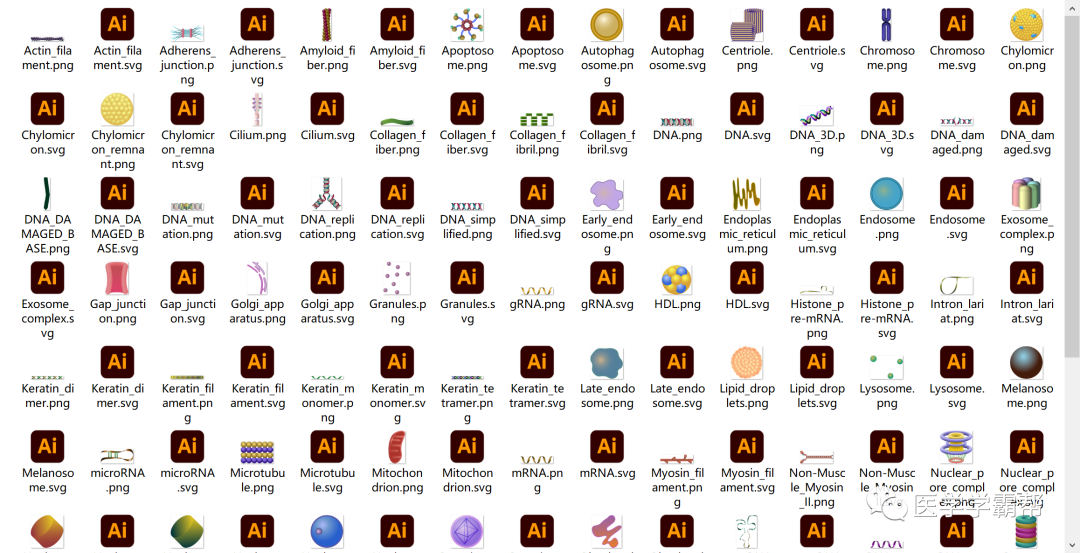
Task: Select the DNA_simplified.png thumbnail
Action: click(467, 207)
